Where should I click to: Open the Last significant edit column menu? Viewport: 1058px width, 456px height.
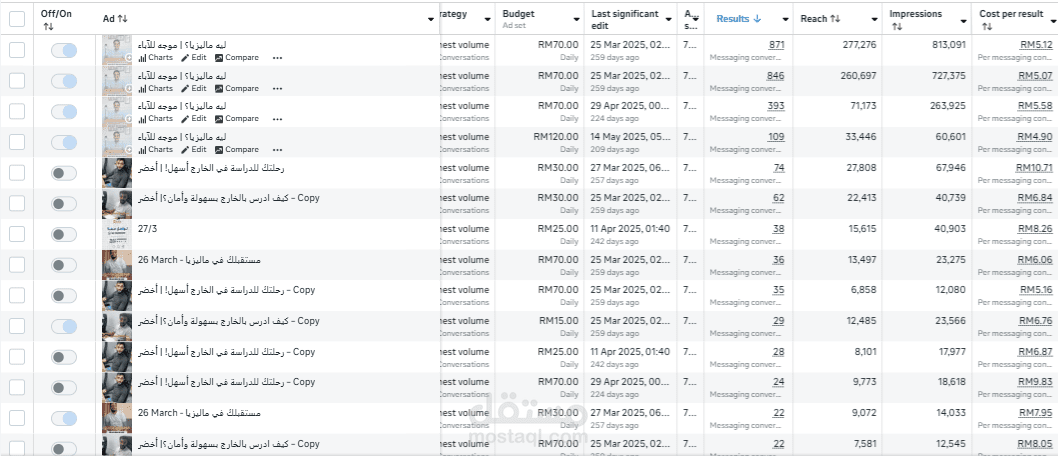click(x=669, y=19)
